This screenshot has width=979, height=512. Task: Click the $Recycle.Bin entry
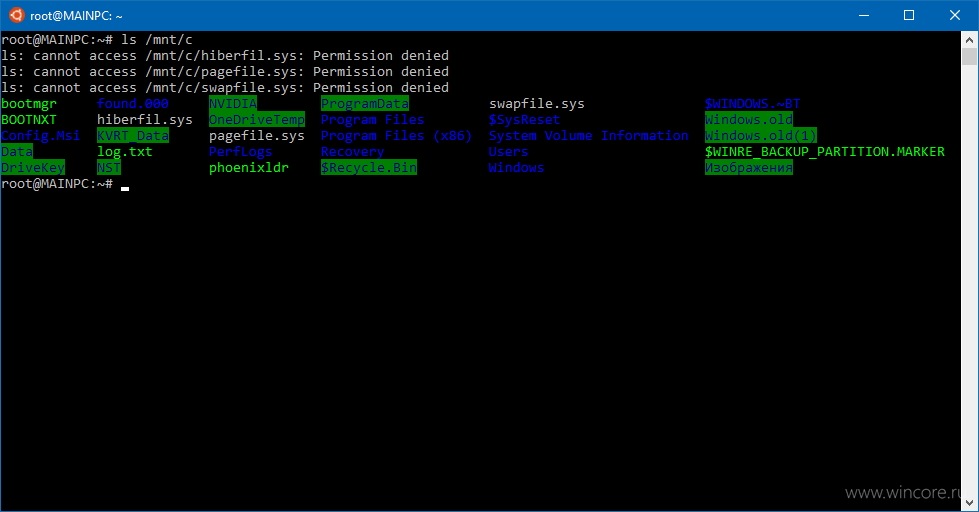click(x=368, y=167)
